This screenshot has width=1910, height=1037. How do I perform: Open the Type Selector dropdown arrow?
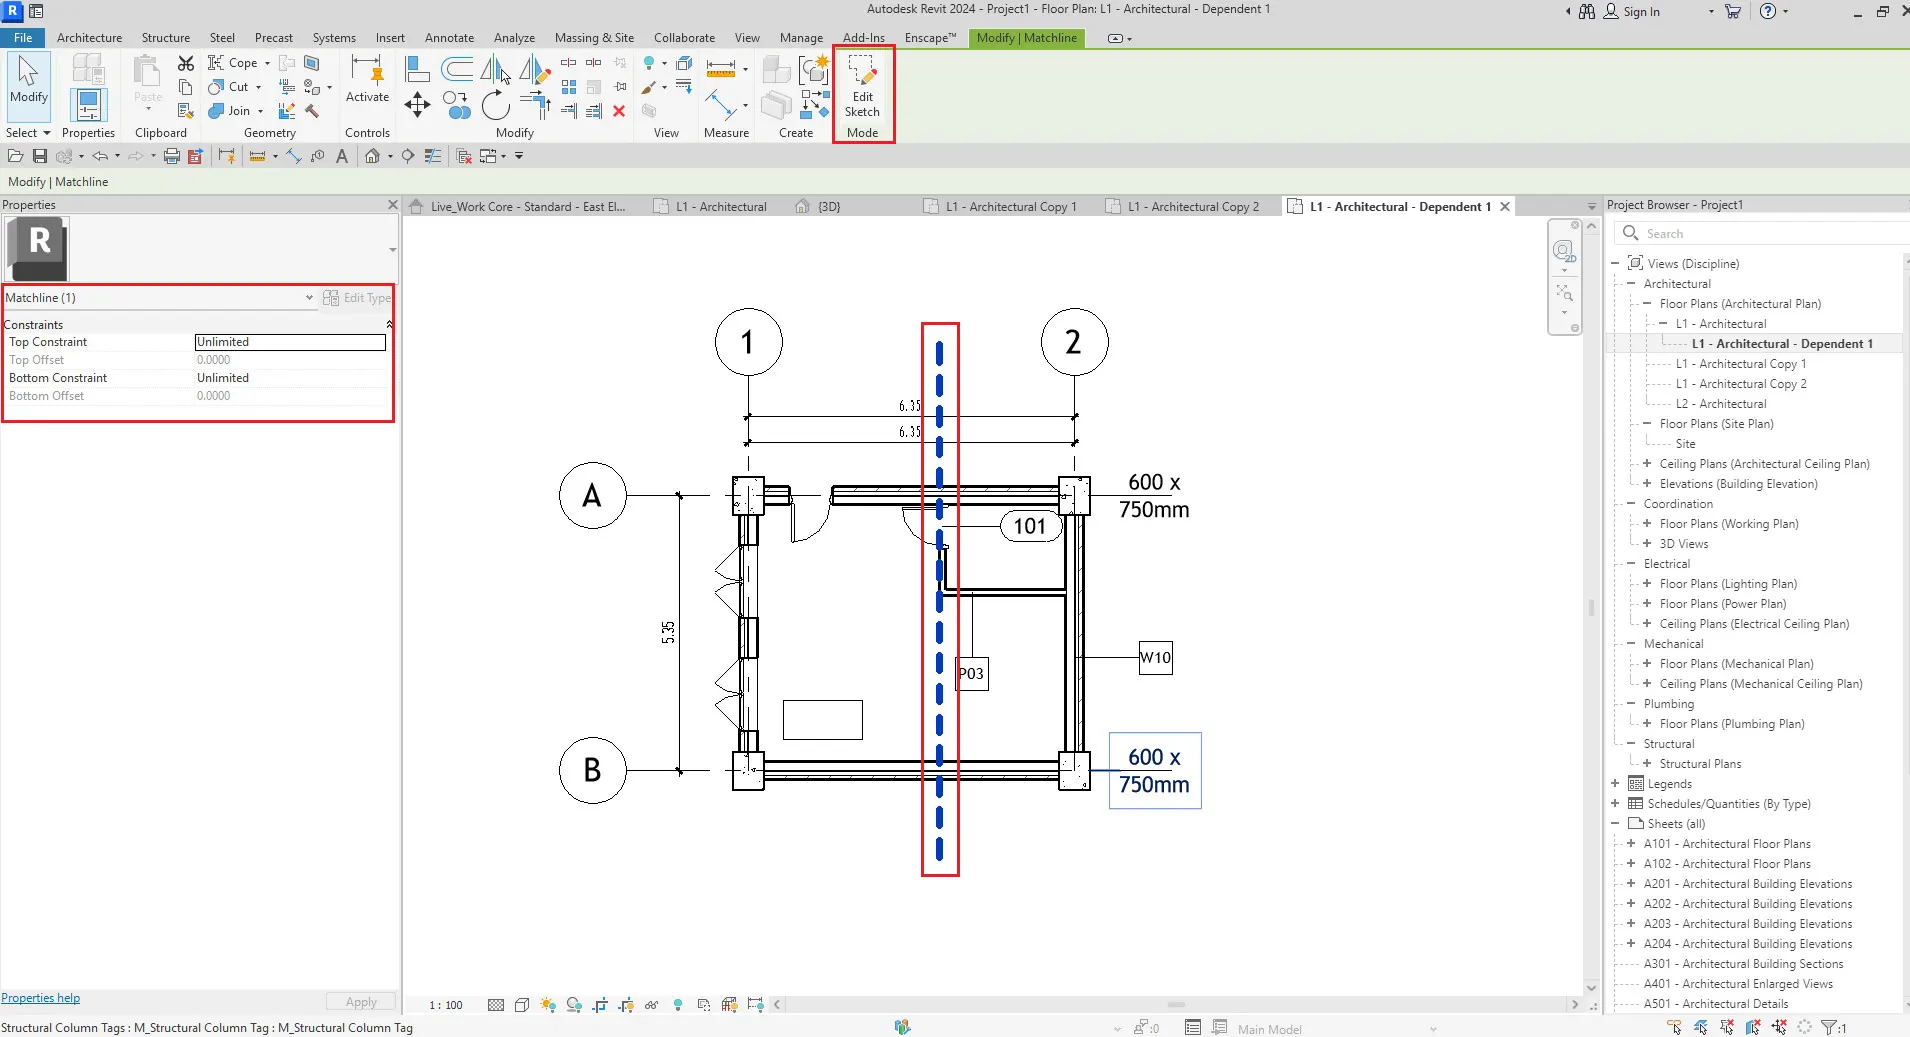click(x=392, y=250)
